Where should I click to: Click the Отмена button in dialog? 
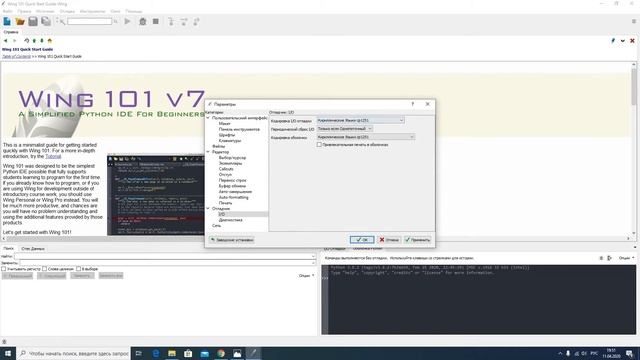coord(389,240)
